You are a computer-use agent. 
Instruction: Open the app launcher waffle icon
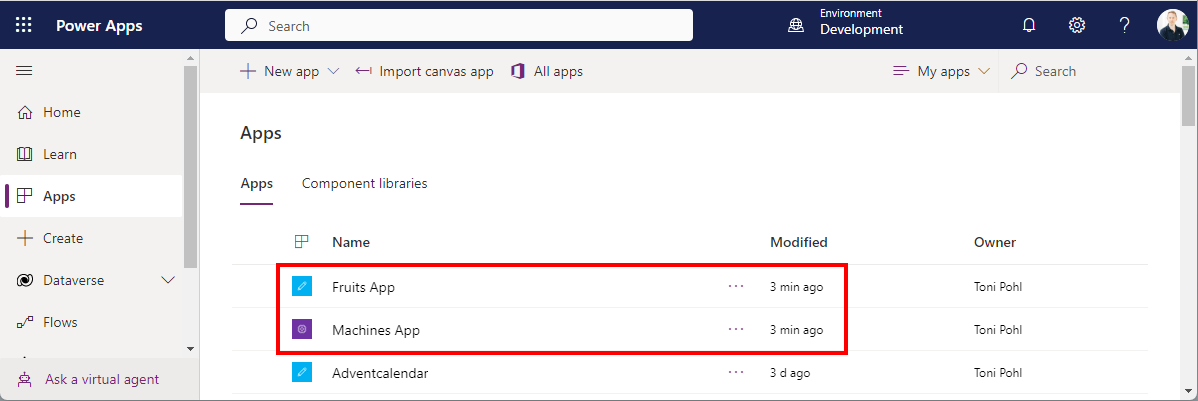pyautogui.click(x=24, y=26)
